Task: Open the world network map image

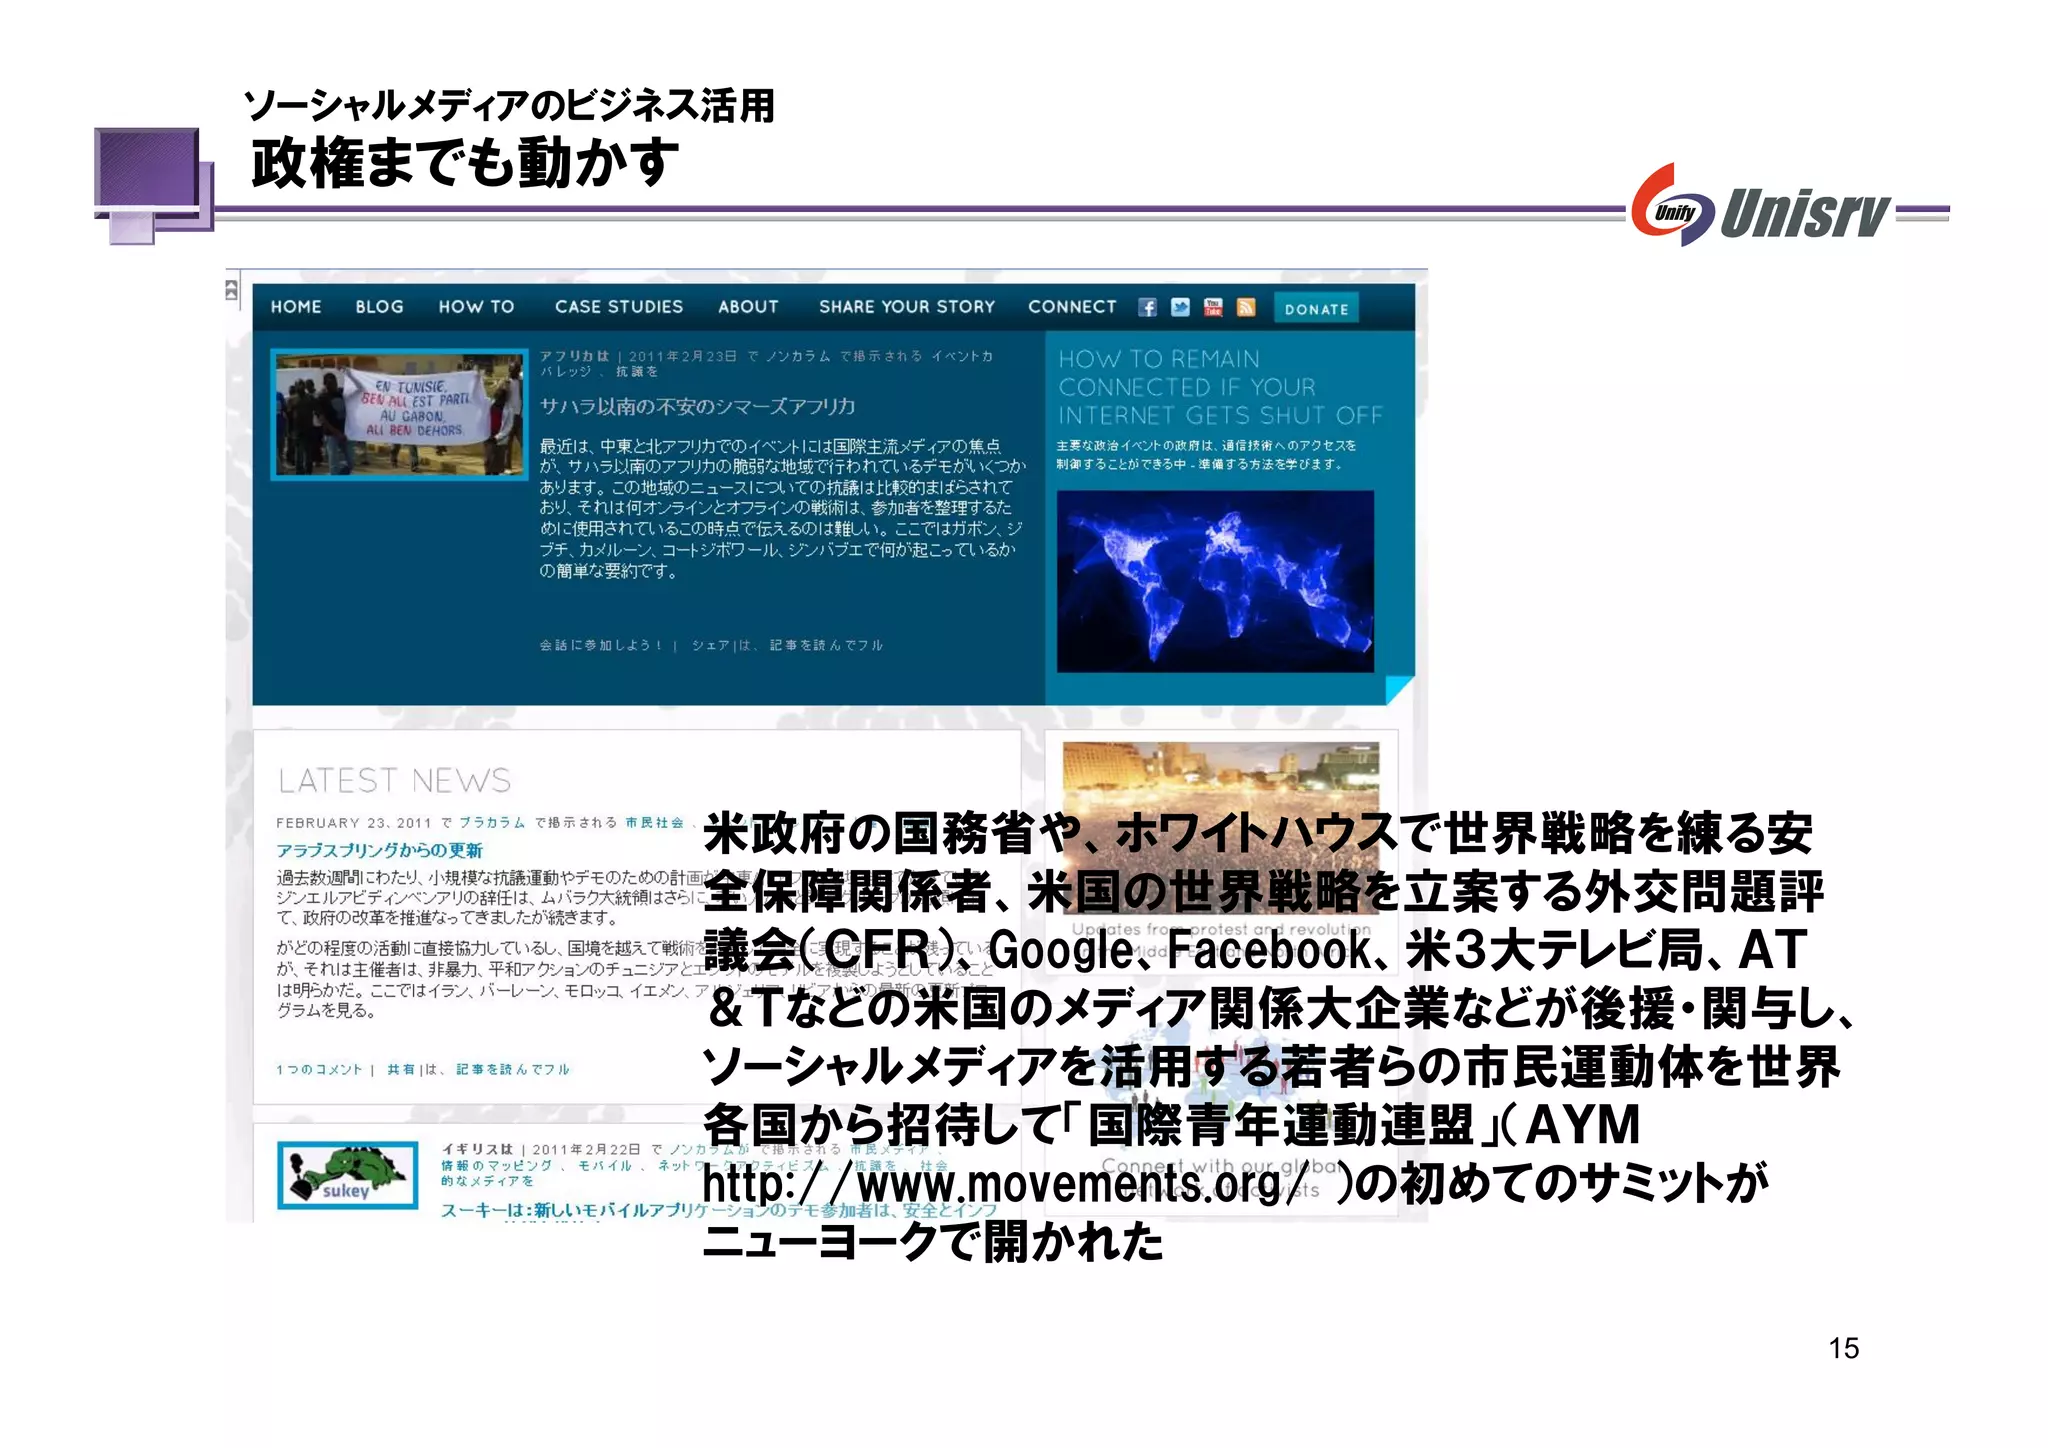Action: (x=1215, y=581)
